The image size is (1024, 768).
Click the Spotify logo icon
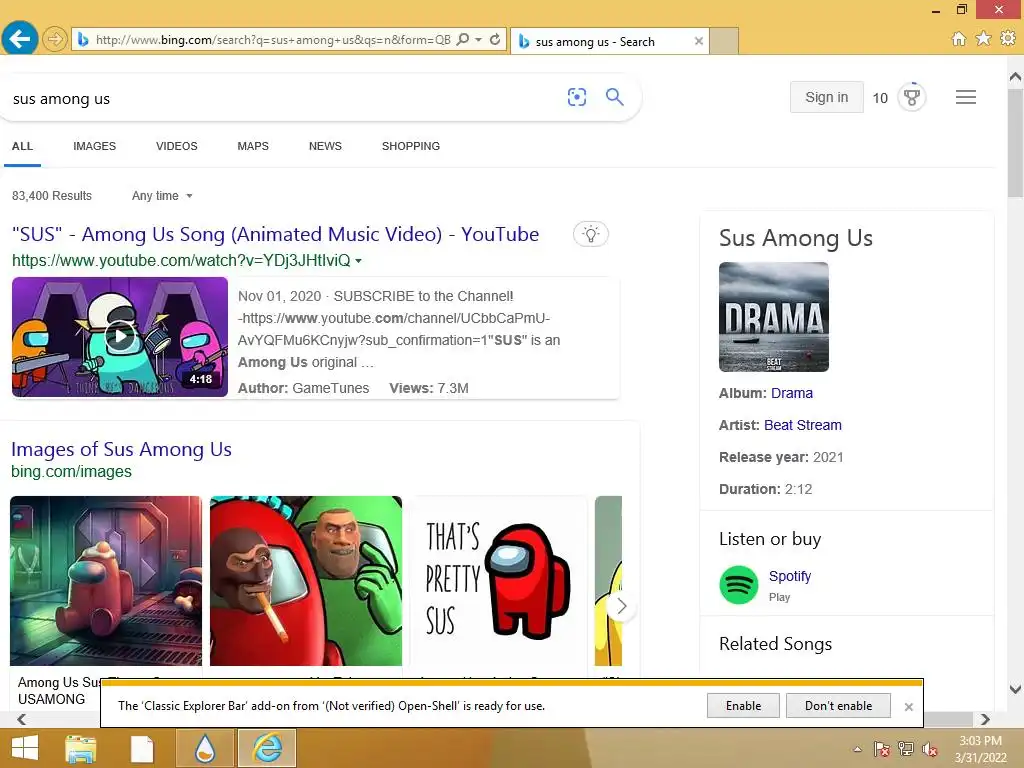[x=739, y=584]
